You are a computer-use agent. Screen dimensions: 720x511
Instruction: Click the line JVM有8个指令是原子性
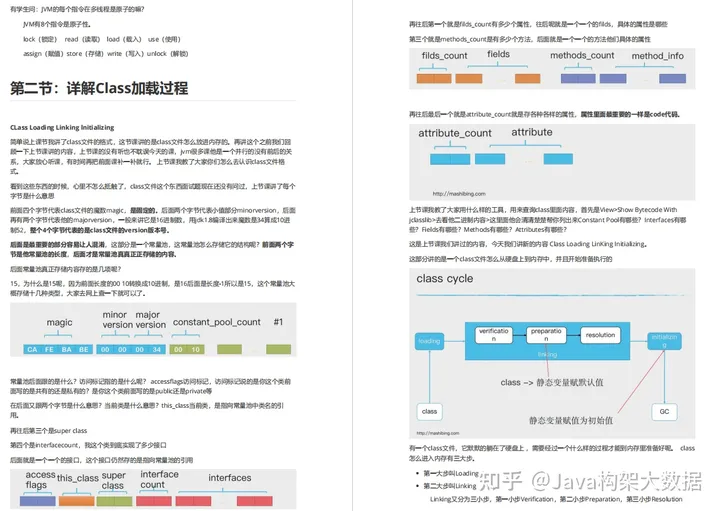coord(56,24)
